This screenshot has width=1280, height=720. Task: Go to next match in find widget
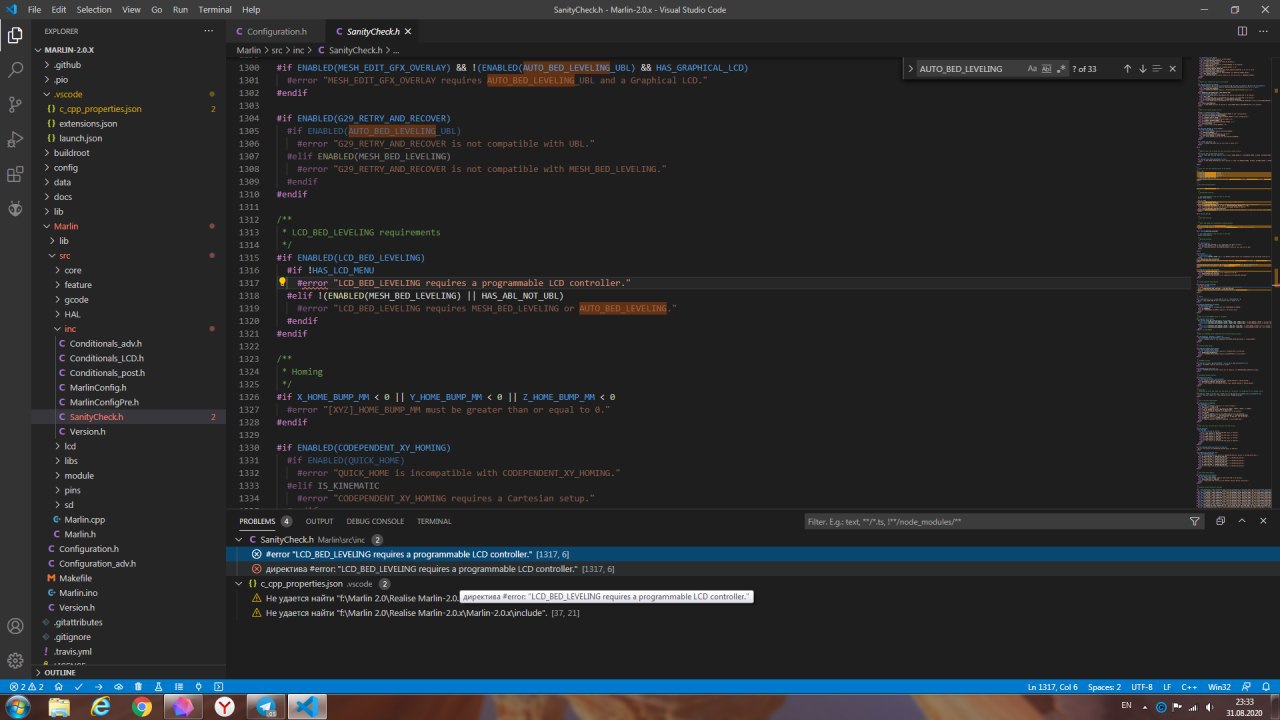[x=1142, y=69]
